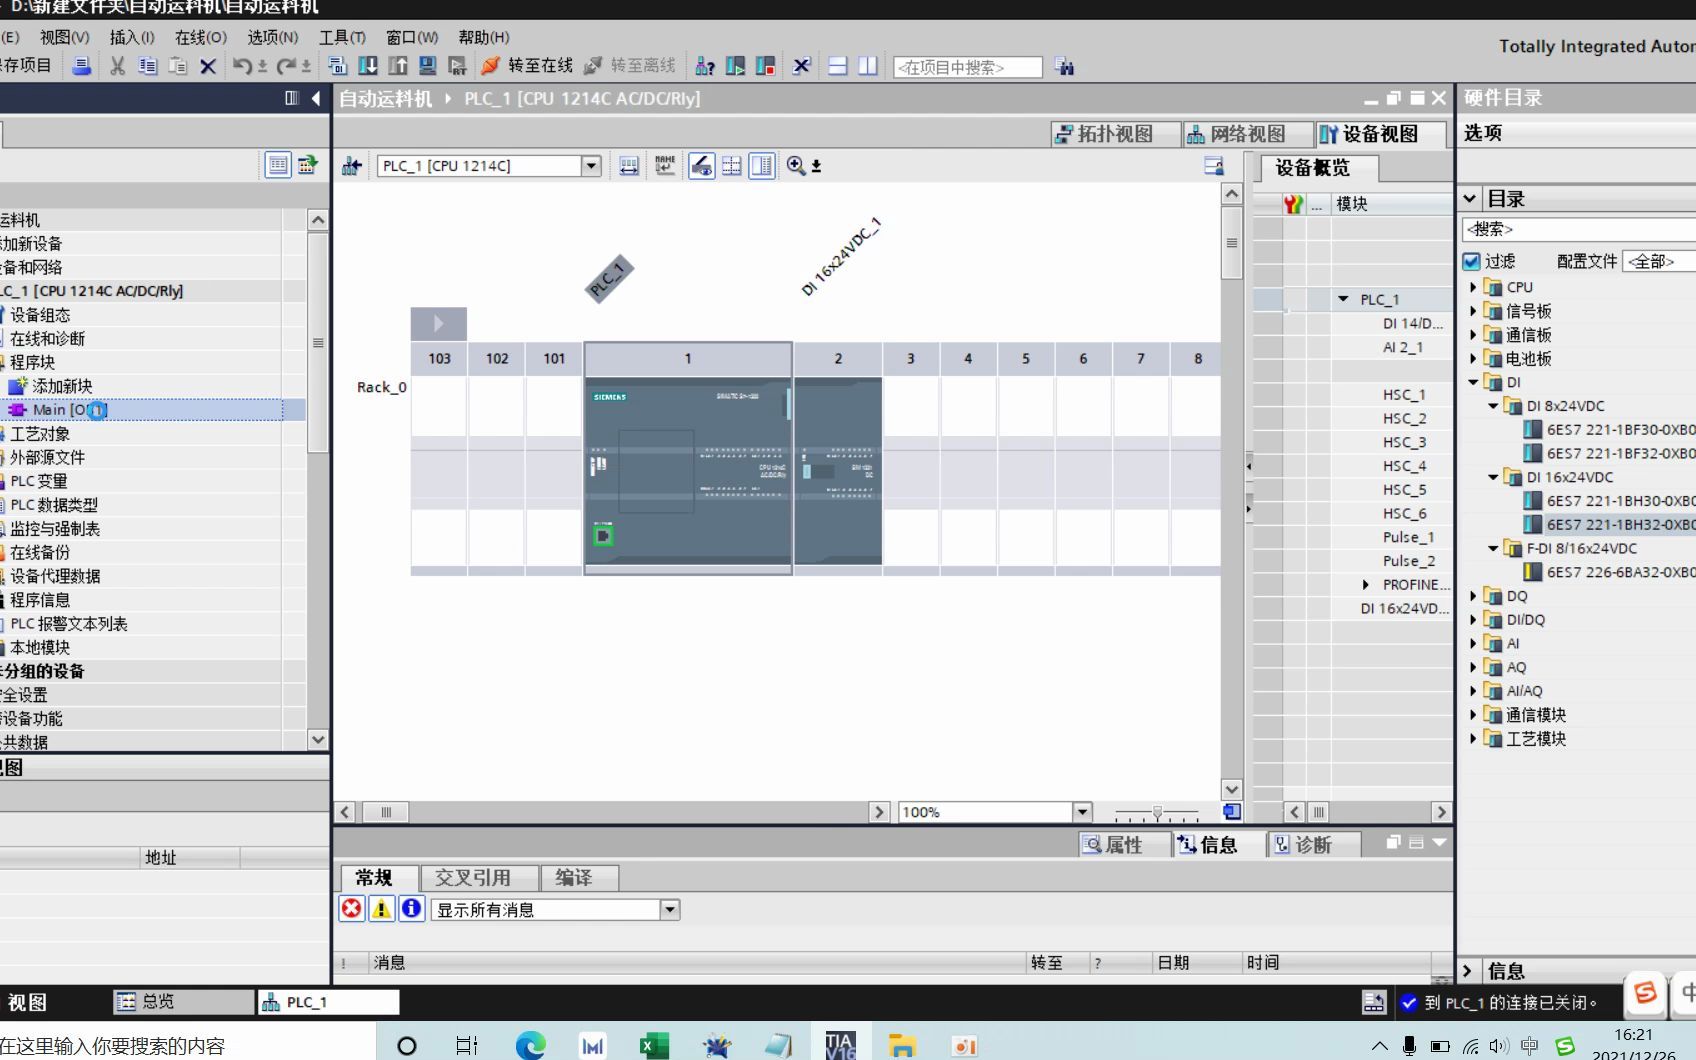Expand the DQ folder in catalog
1696x1060 pixels.
(x=1473, y=596)
